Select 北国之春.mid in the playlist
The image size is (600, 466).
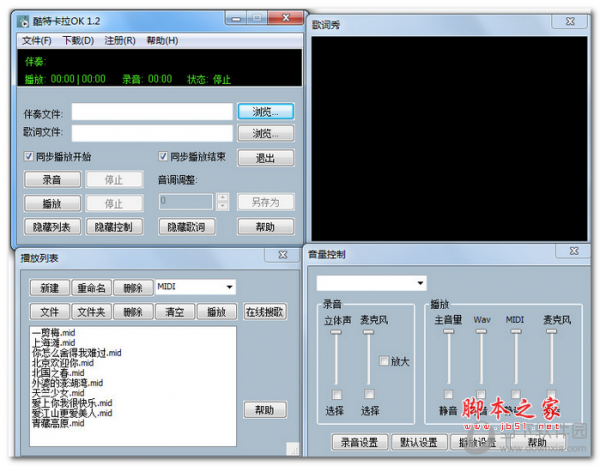58,372
